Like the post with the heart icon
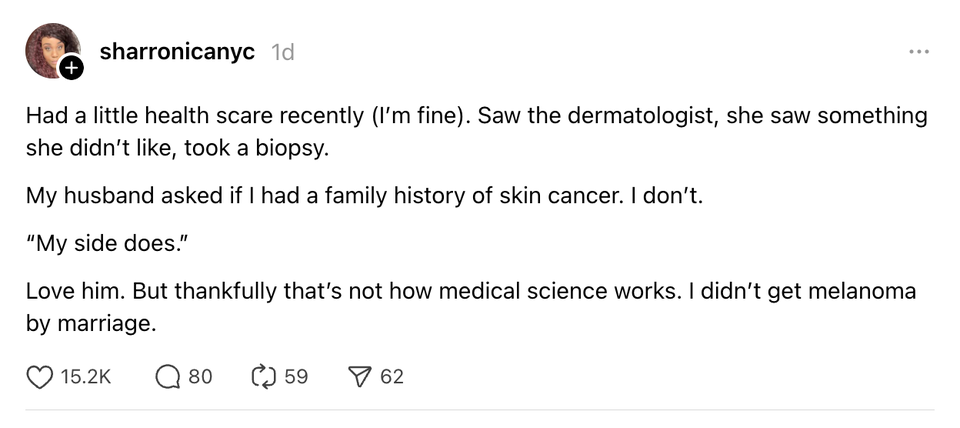The width and height of the screenshot is (960, 428). coord(39,377)
